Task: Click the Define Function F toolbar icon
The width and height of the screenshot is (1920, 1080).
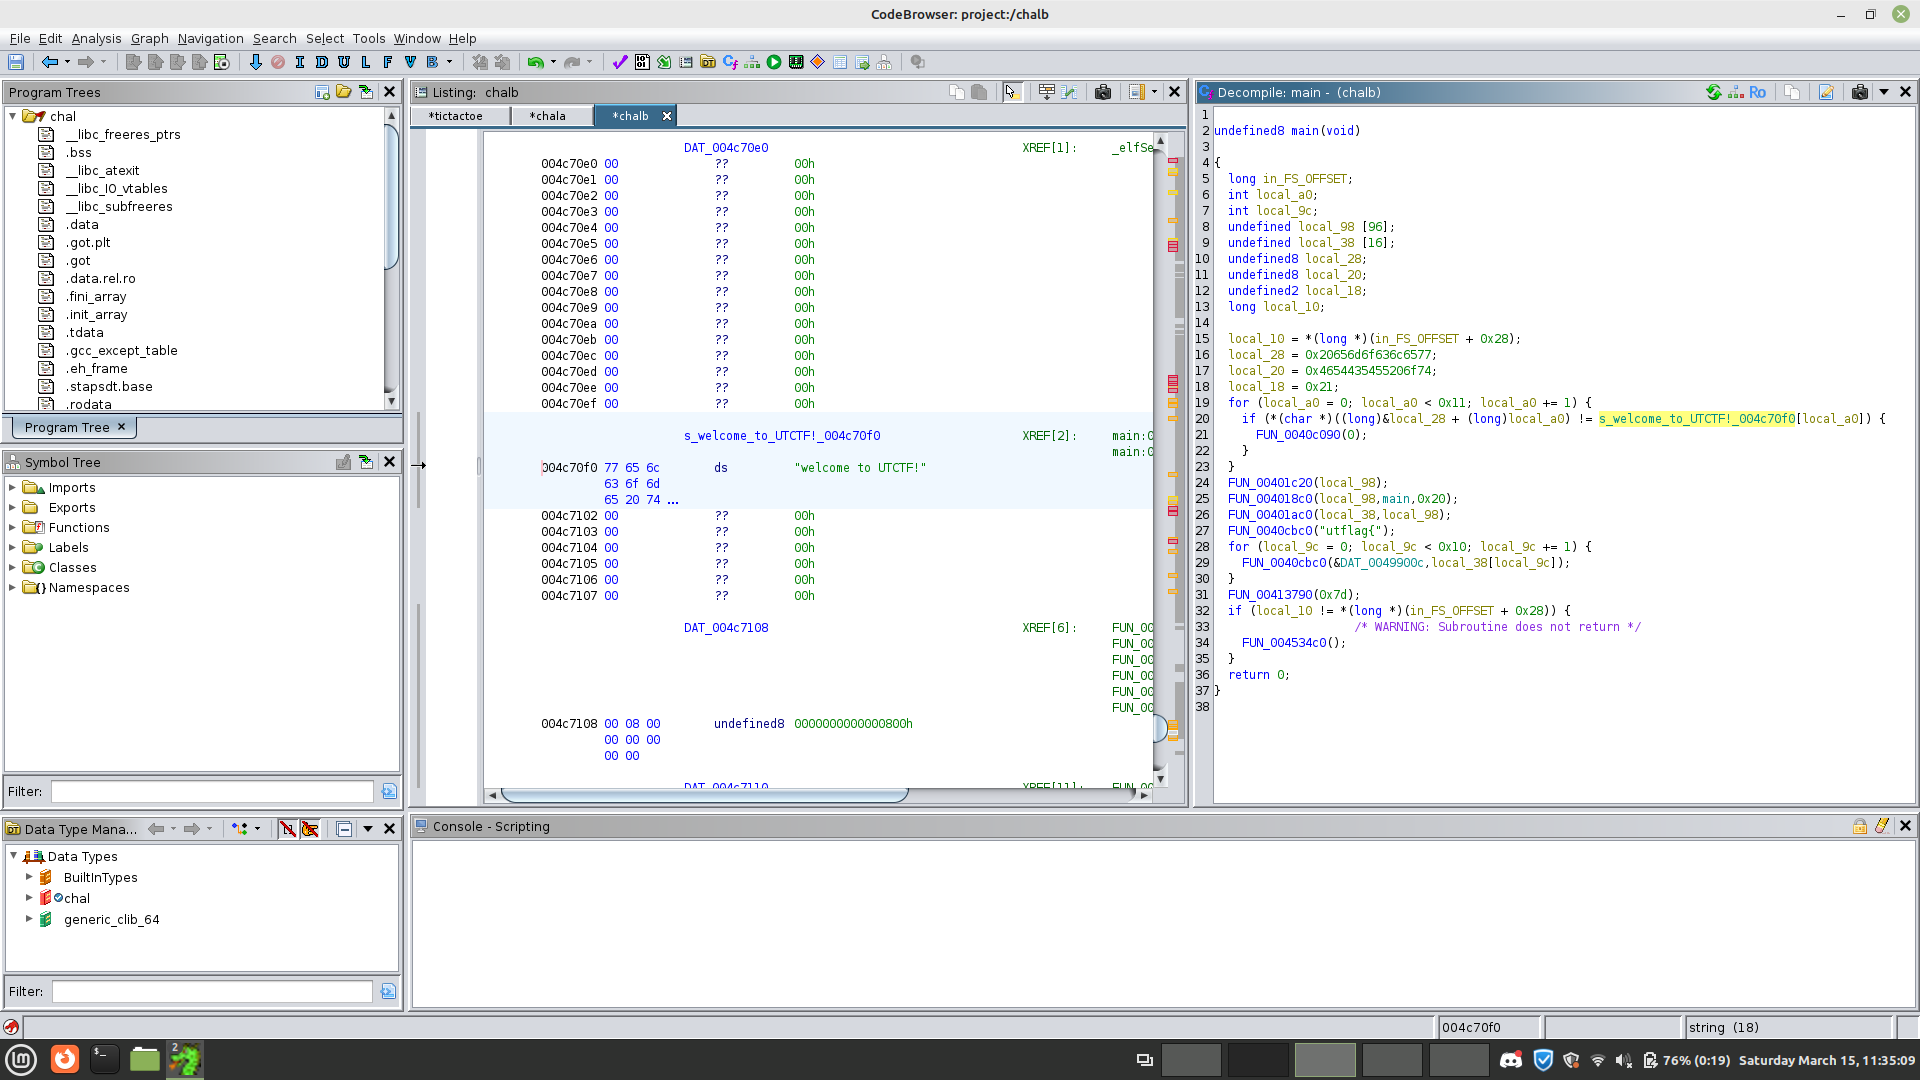Action: 388,62
